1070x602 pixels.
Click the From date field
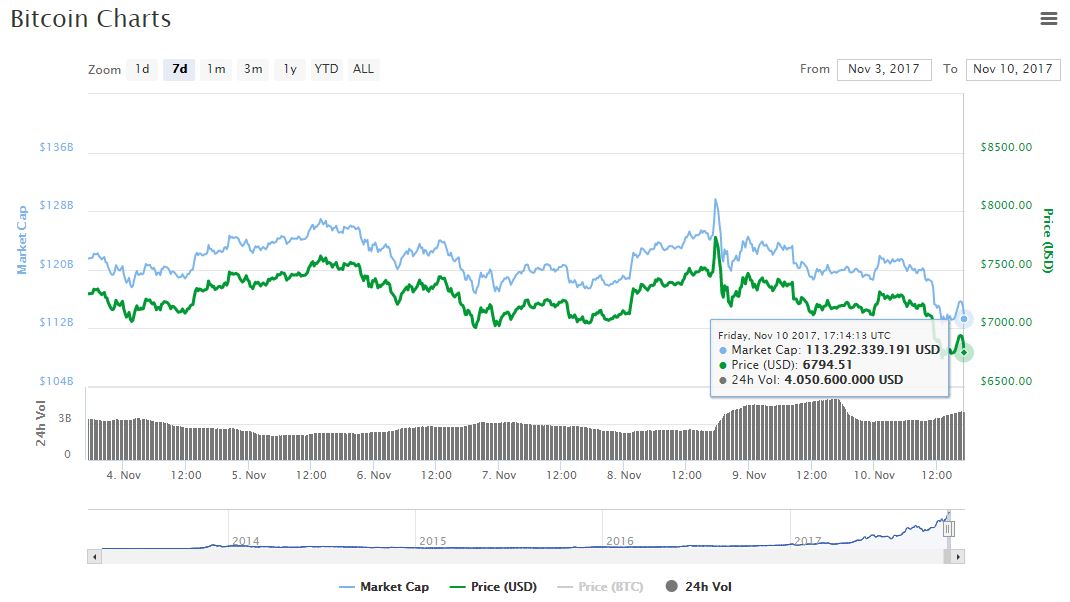[x=883, y=69]
